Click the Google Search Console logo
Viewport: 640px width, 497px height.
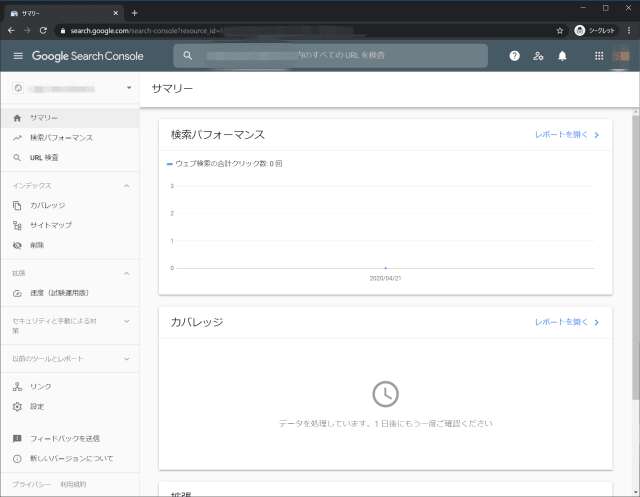click(x=87, y=56)
